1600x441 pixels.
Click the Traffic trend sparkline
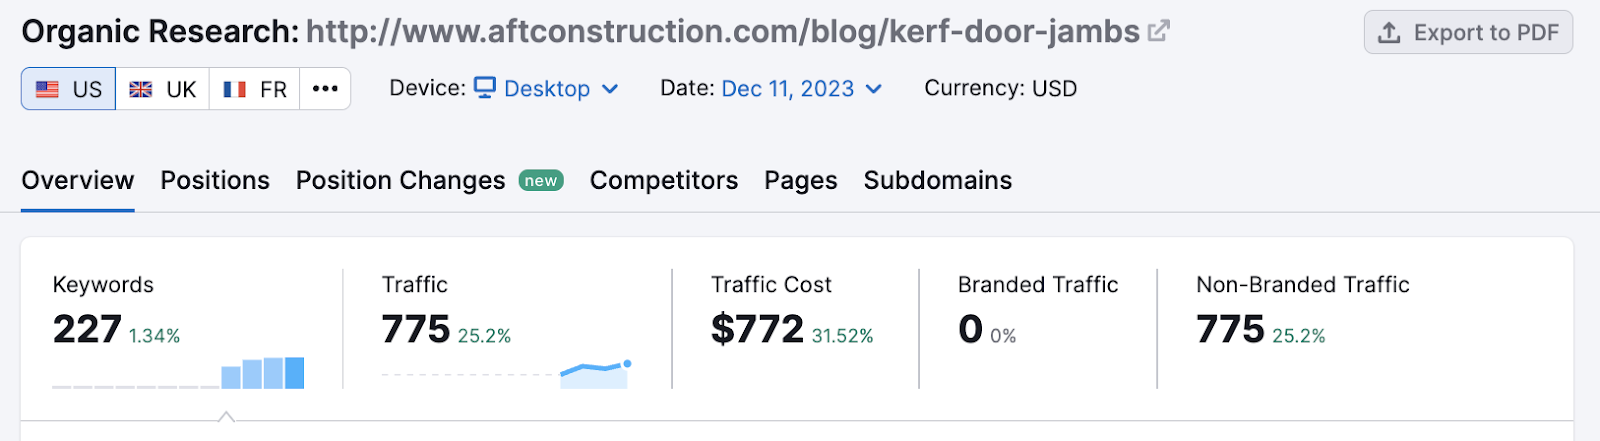point(595,374)
